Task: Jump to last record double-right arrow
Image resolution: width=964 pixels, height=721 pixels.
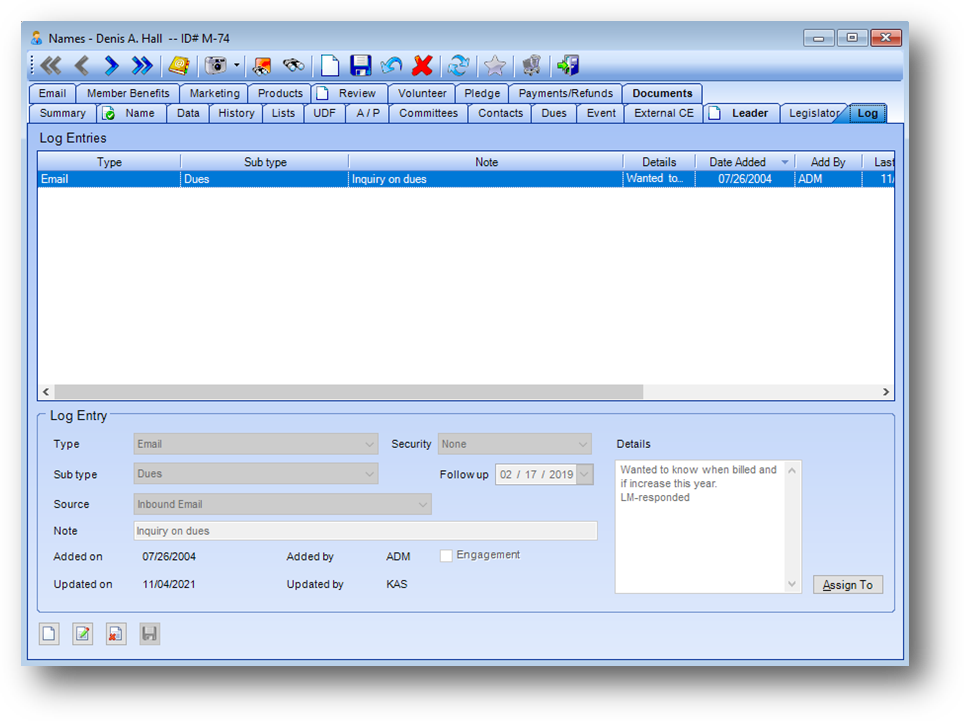Action: (142, 65)
